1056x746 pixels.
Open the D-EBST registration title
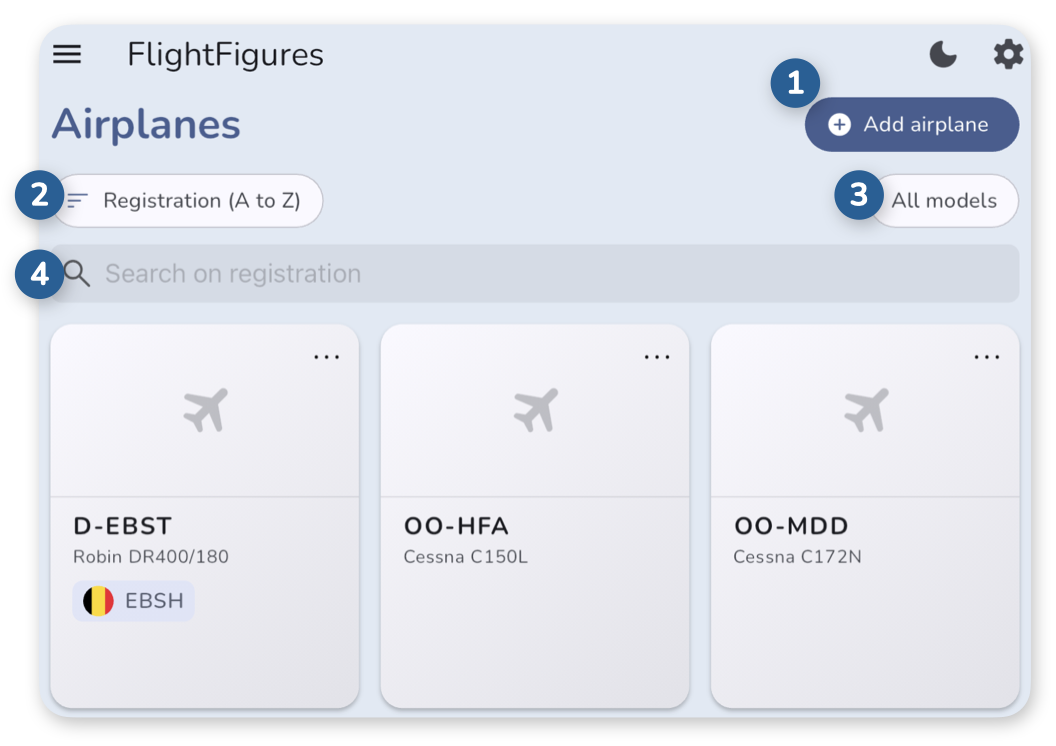[123, 526]
